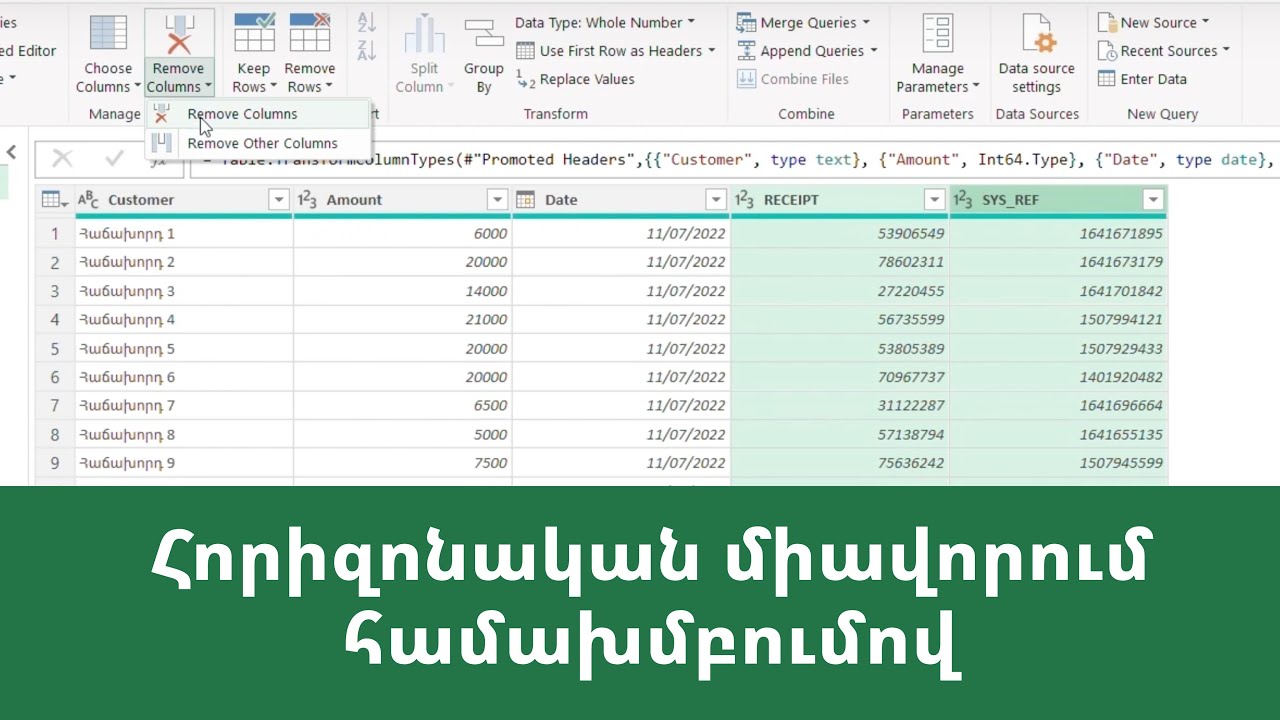Change Customer column data type icon

89,200
